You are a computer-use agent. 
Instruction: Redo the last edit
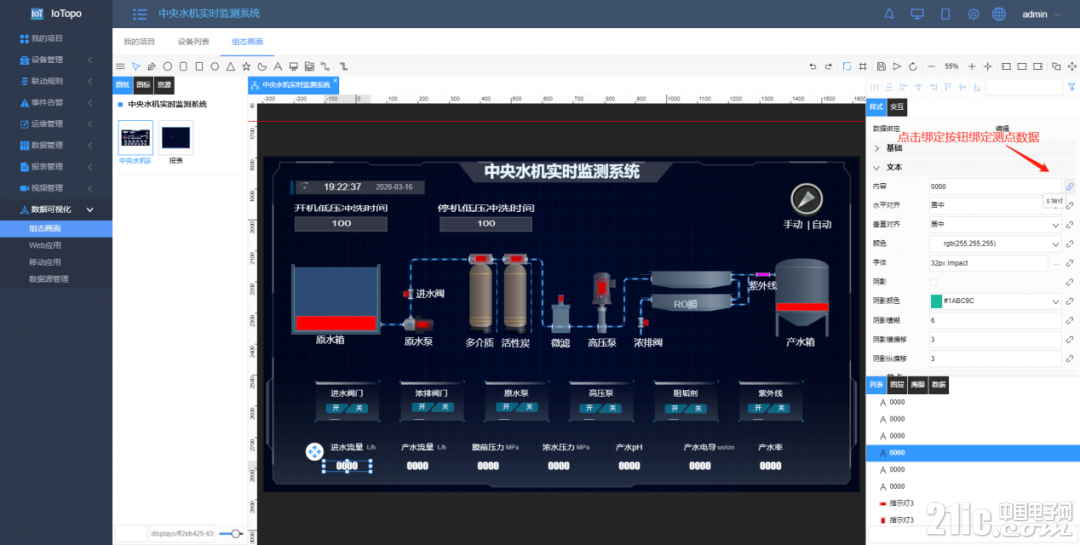tap(829, 66)
